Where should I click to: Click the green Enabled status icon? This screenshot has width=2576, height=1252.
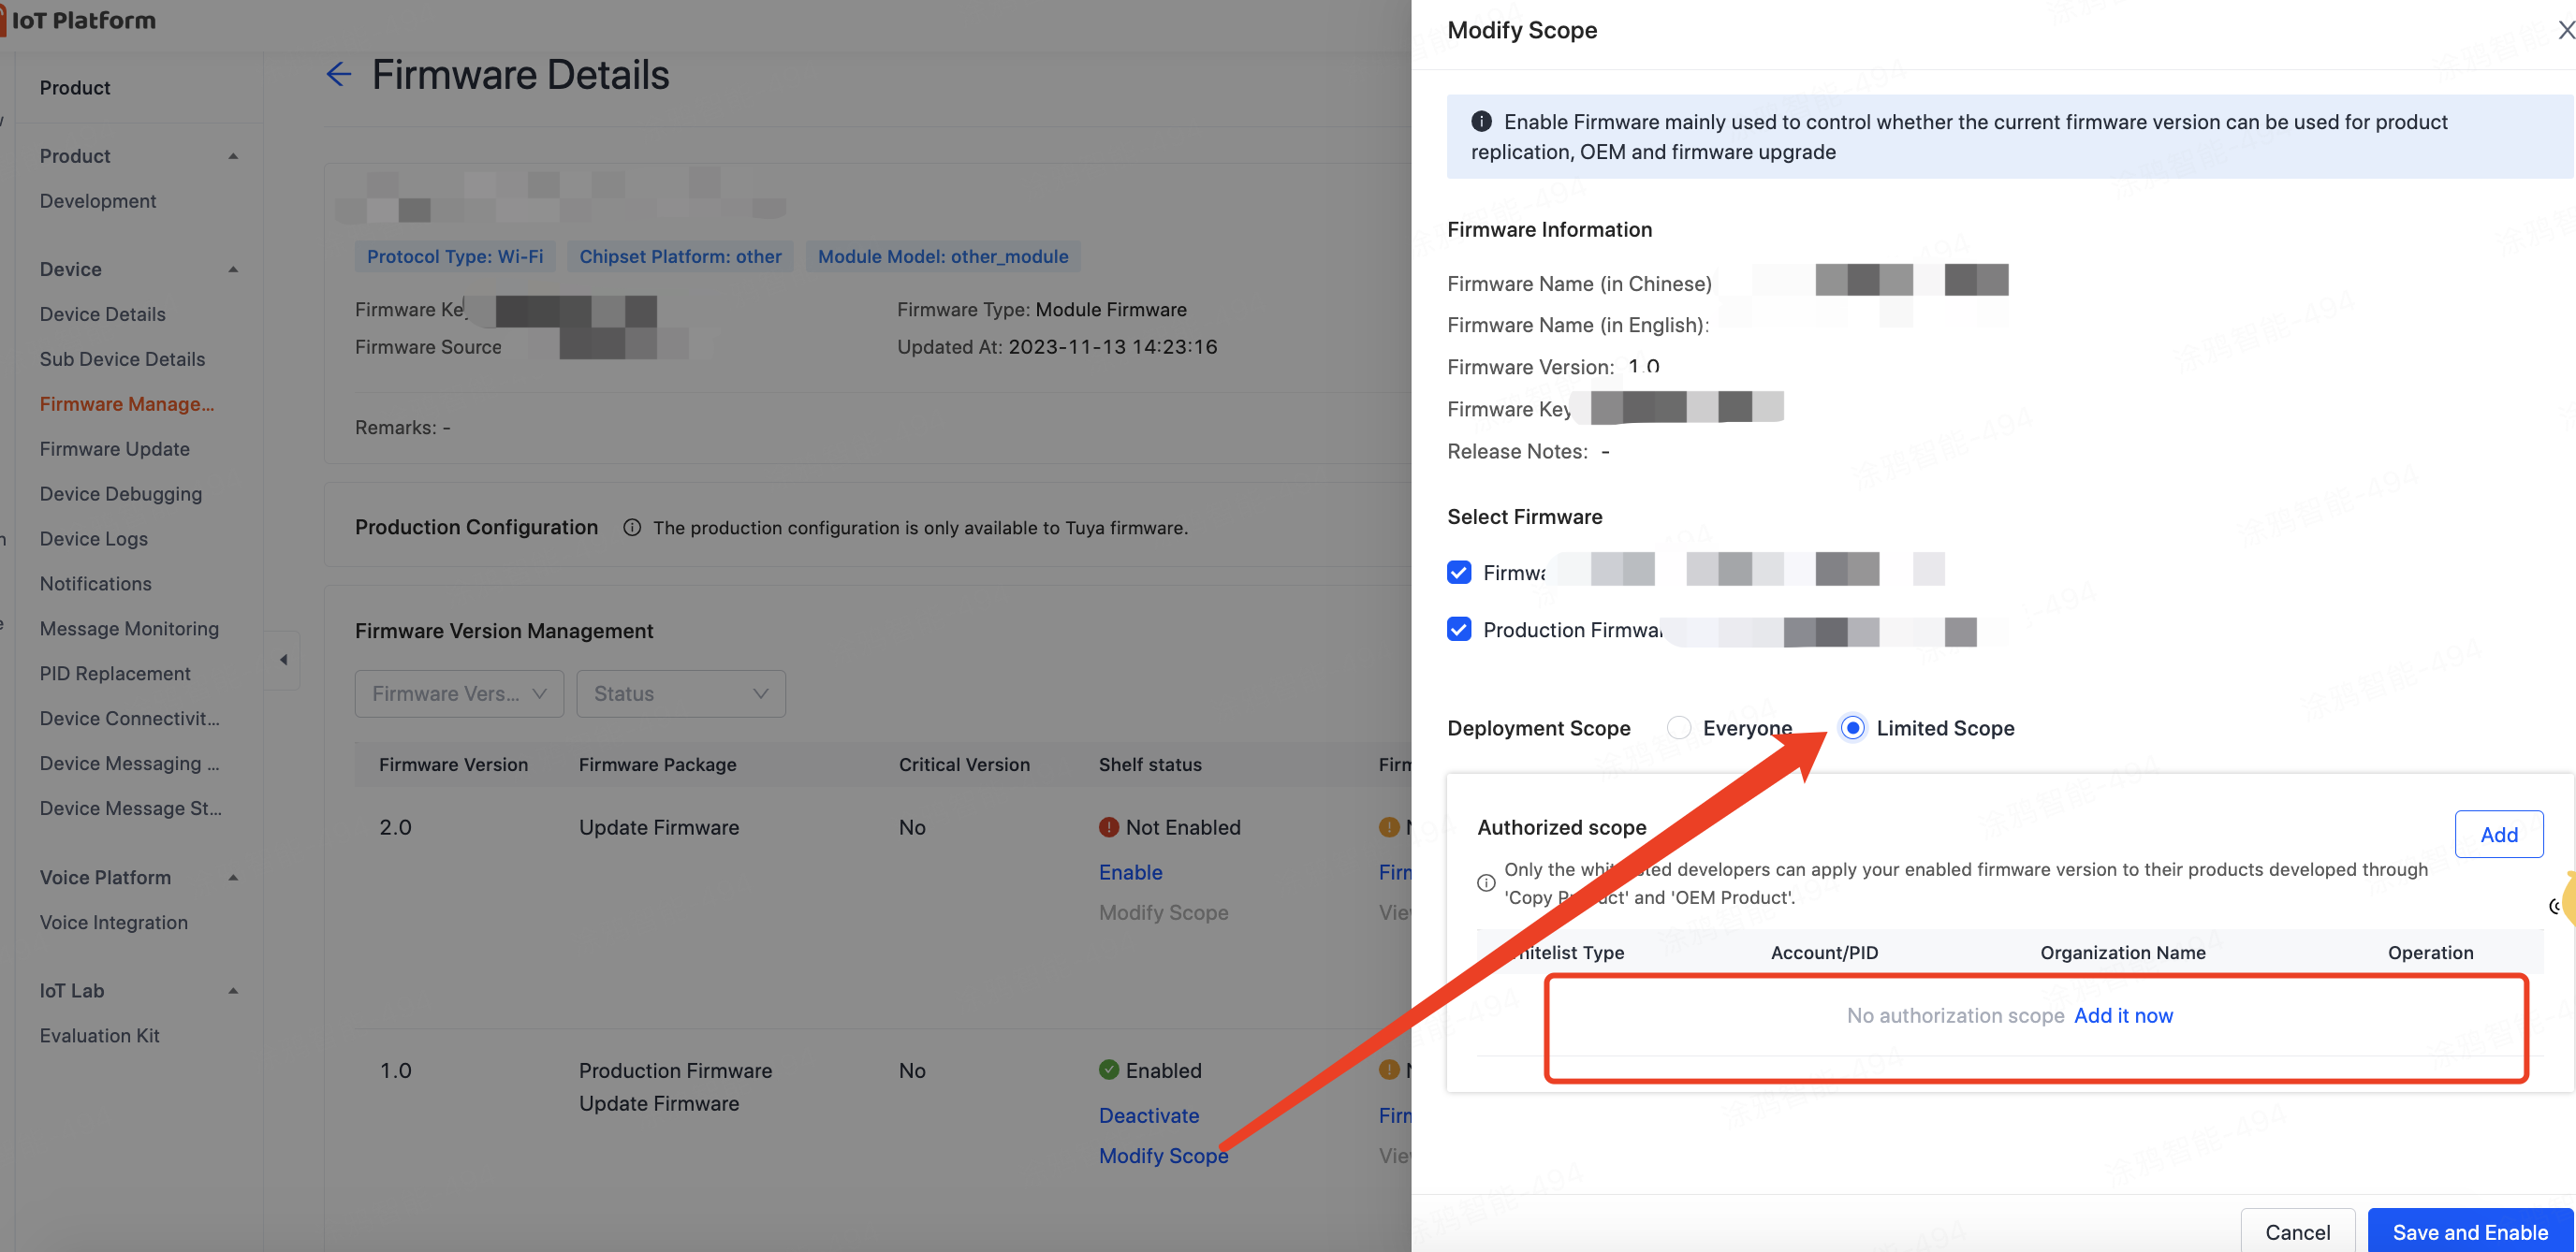point(1108,1070)
